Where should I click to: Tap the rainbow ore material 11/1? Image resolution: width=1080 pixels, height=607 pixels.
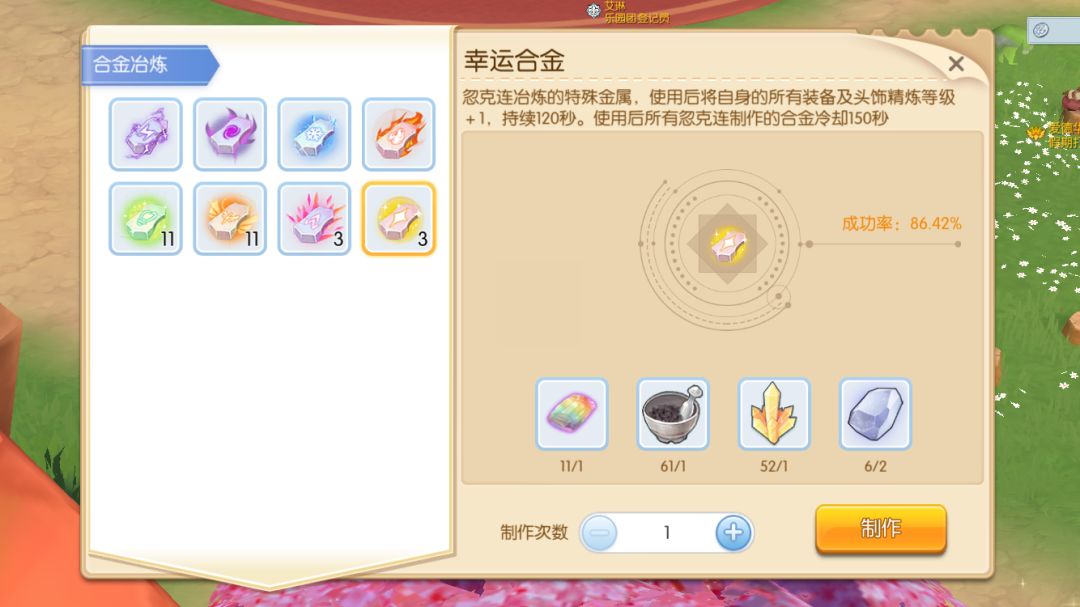point(572,414)
